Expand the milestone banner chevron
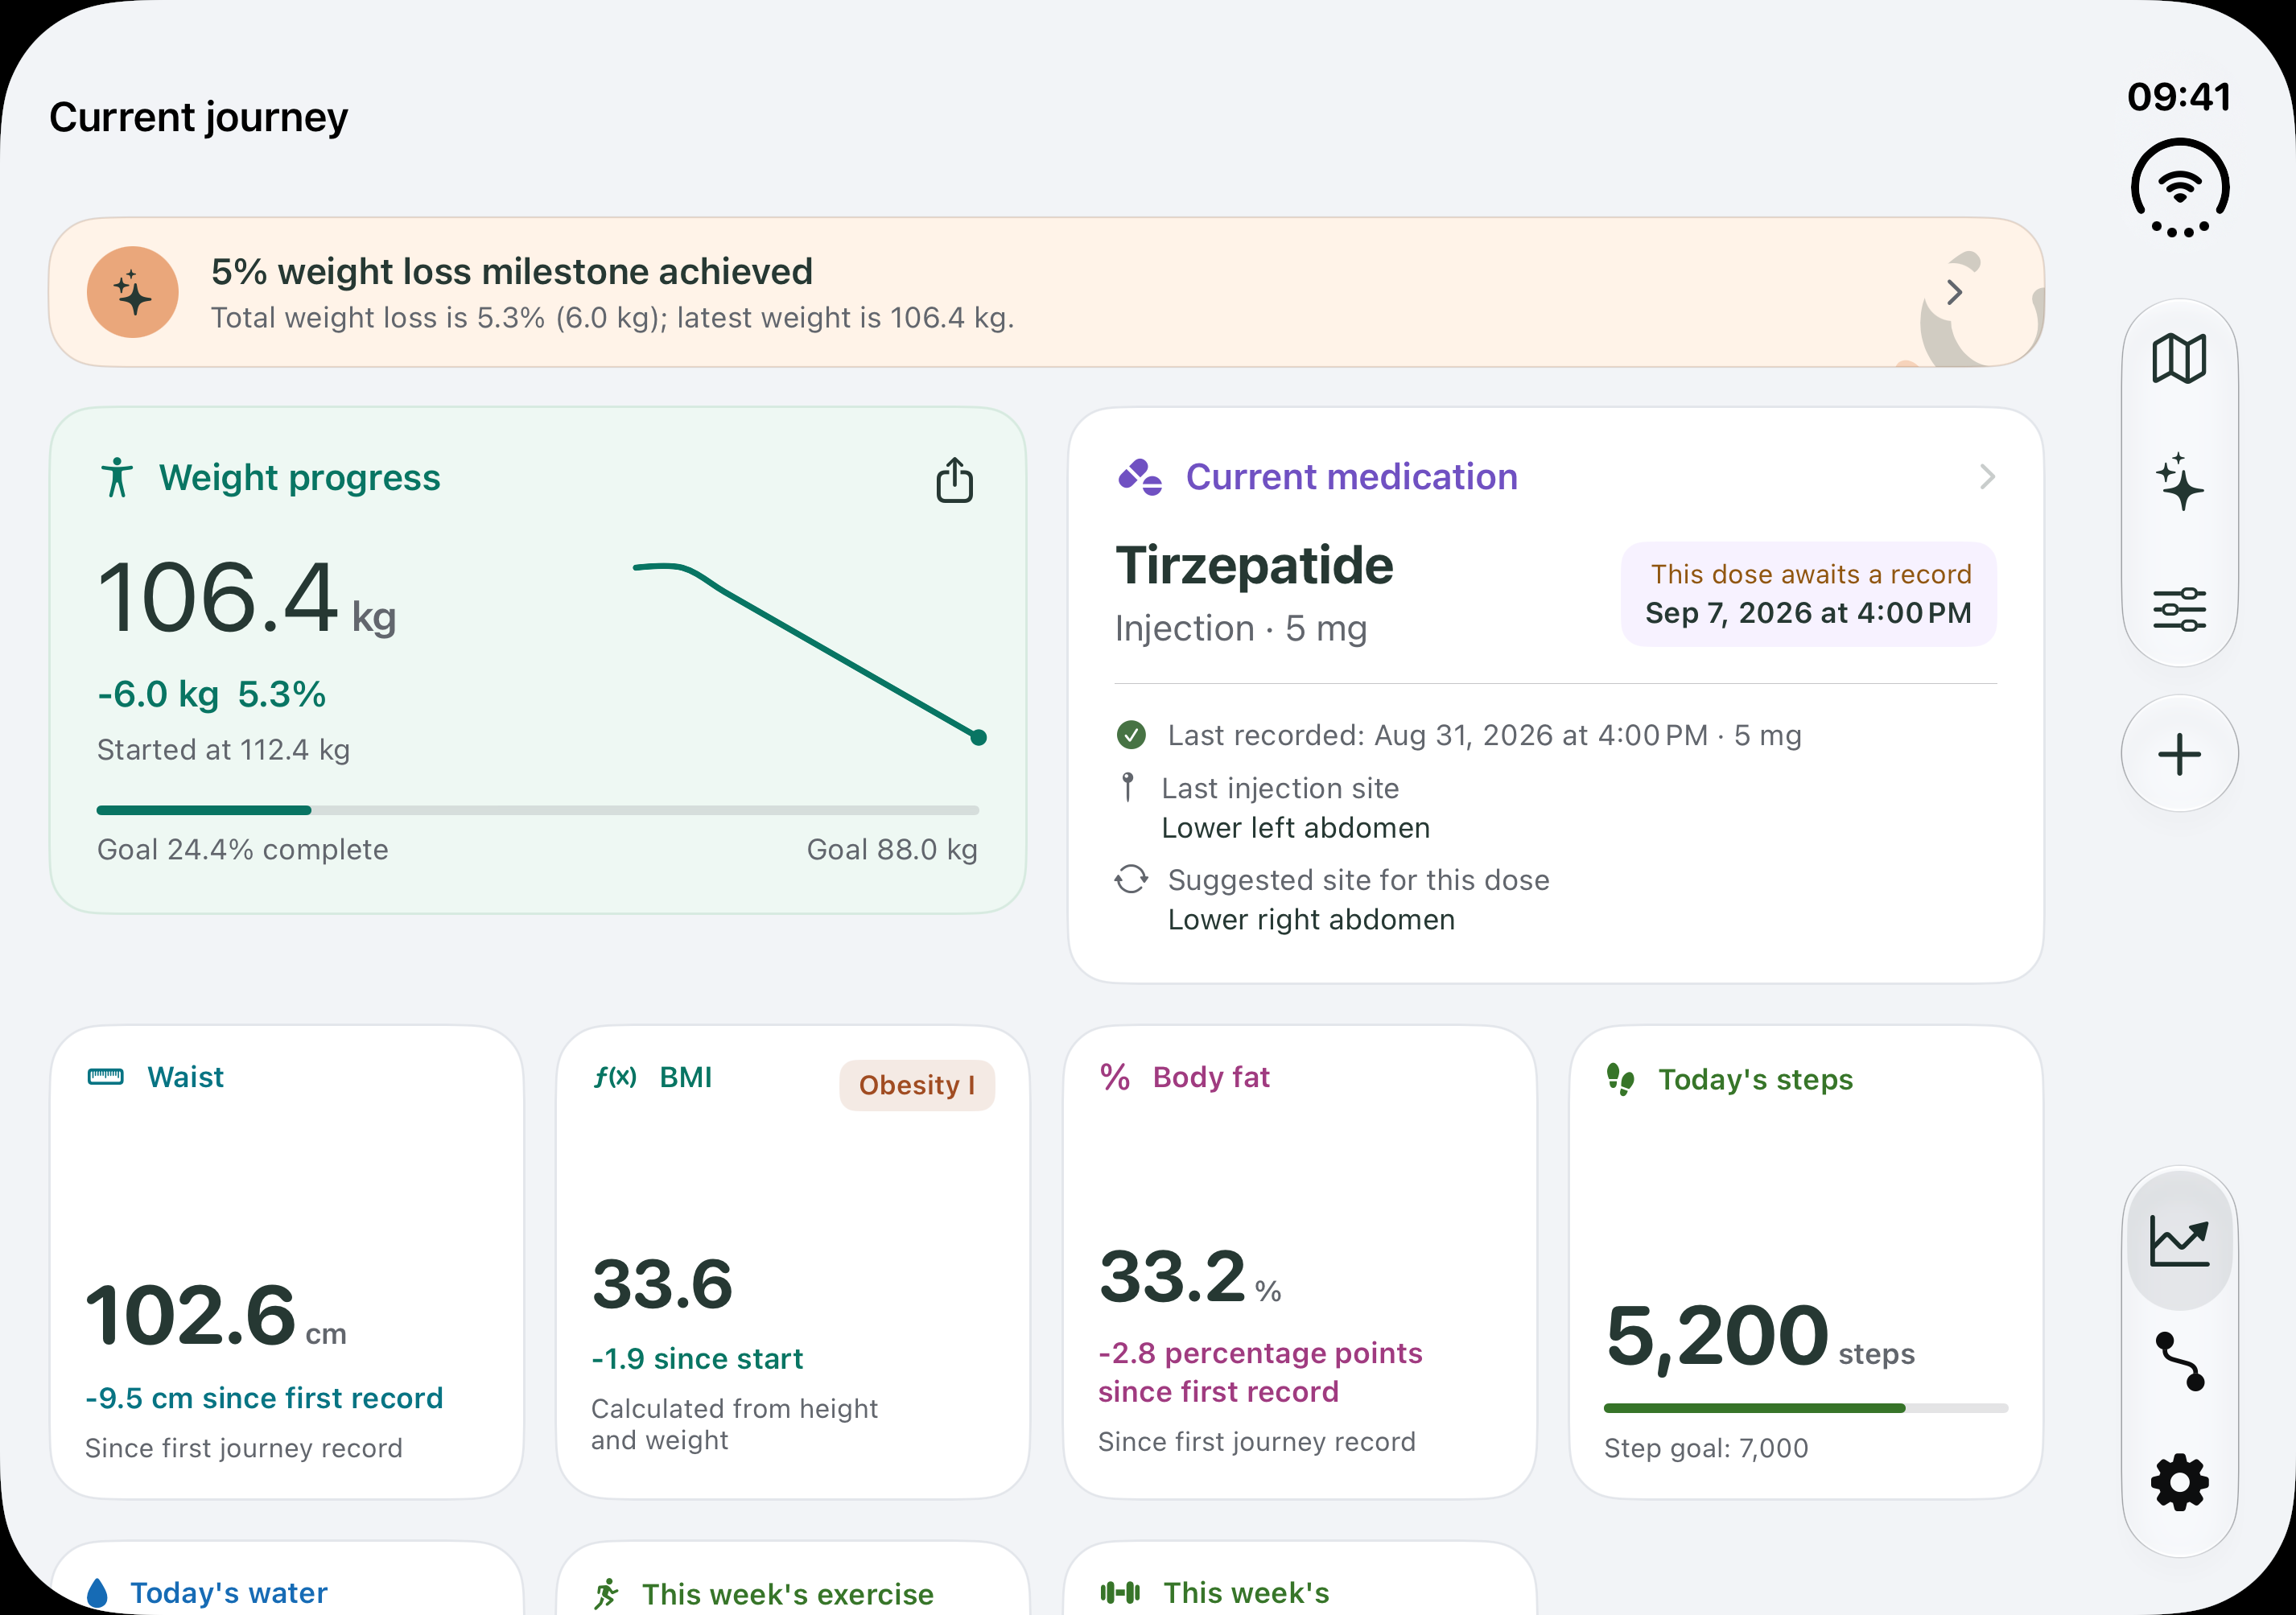The width and height of the screenshot is (2296, 1615). click(1954, 292)
